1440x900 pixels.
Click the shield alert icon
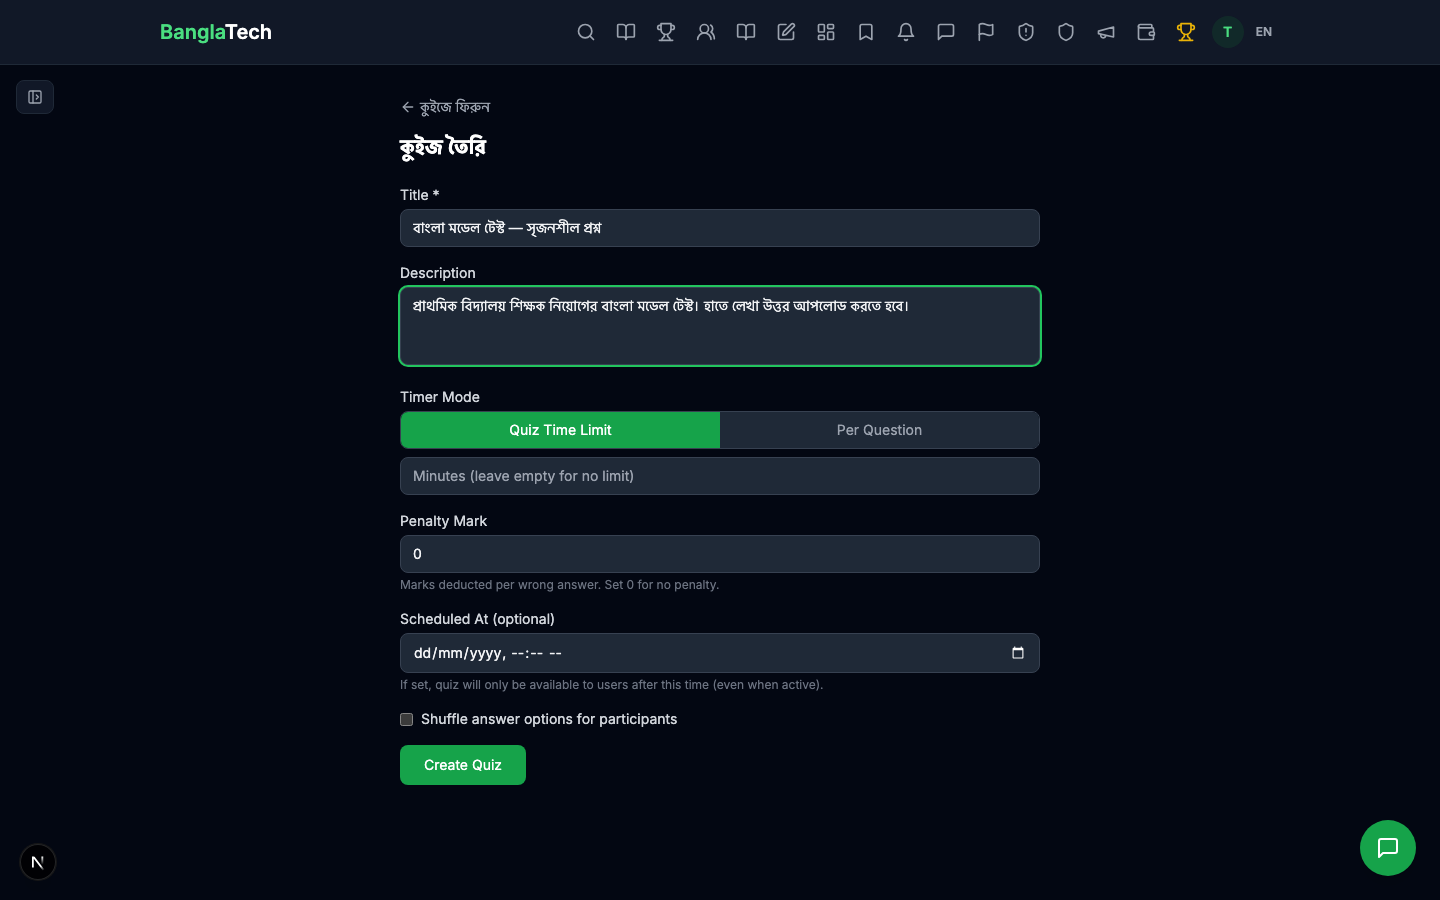tap(1026, 32)
